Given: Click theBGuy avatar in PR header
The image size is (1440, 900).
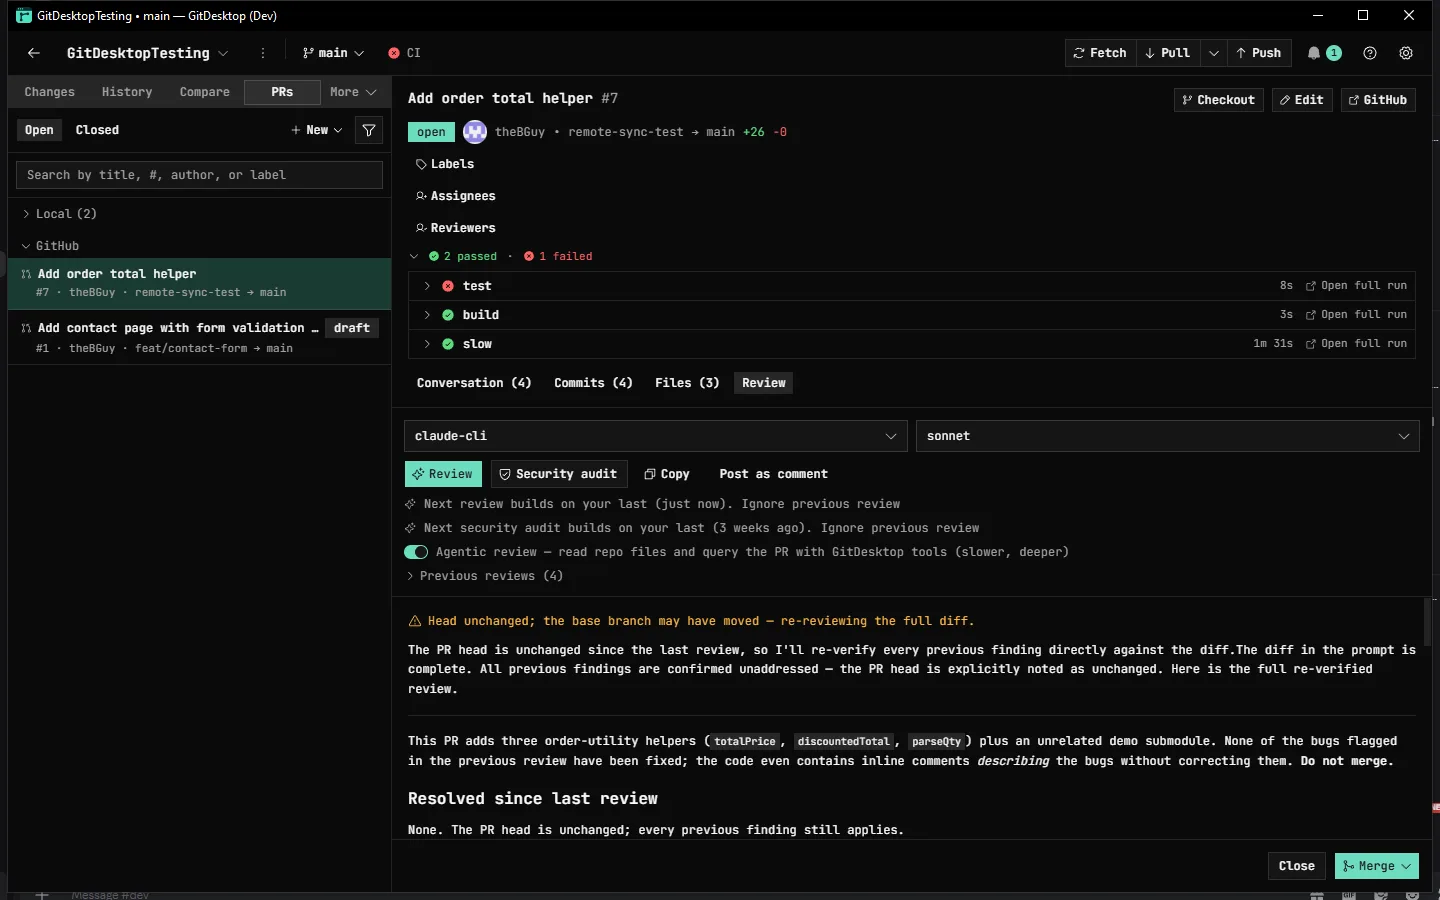Looking at the screenshot, I should coord(475,132).
